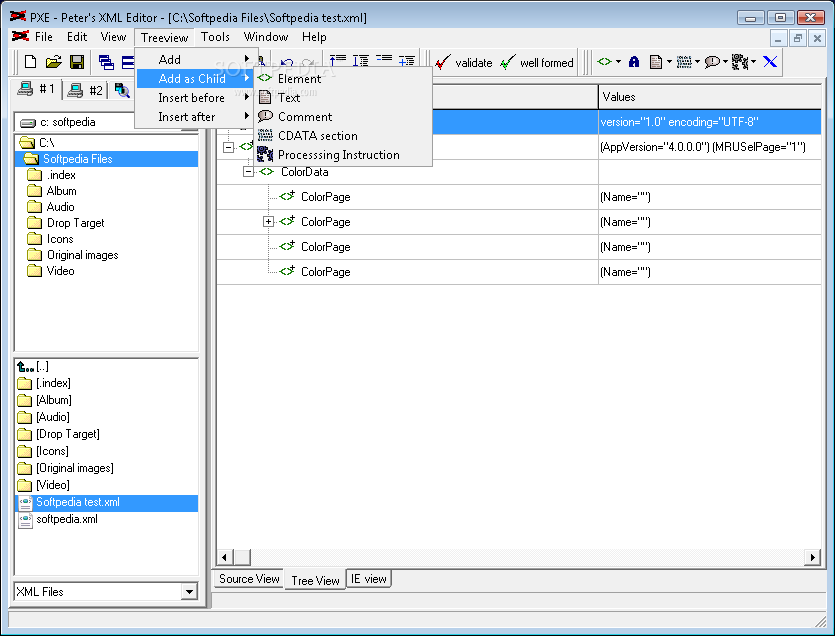Select Text from Add as Child submenu
The image size is (835, 636).
tap(343, 98)
